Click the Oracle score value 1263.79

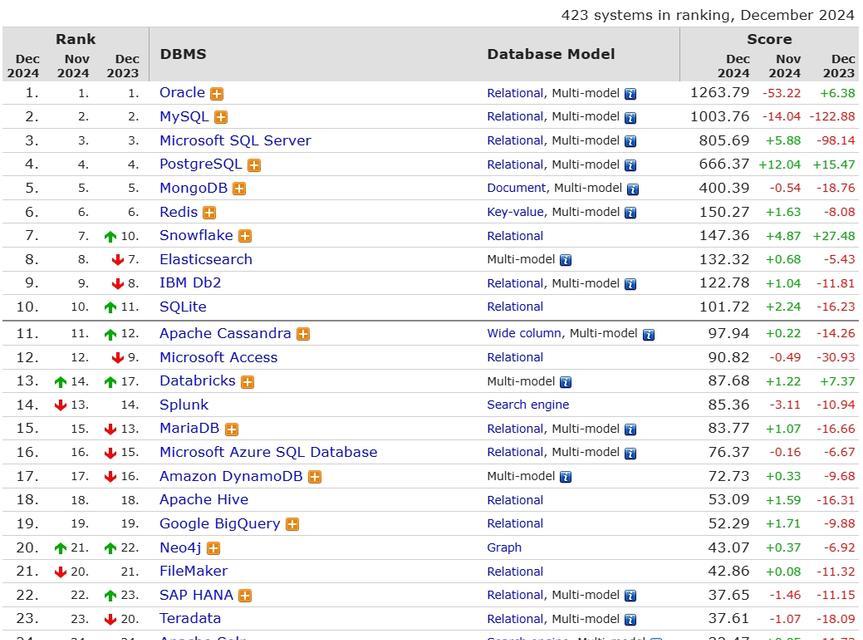click(x=719, y=93)
